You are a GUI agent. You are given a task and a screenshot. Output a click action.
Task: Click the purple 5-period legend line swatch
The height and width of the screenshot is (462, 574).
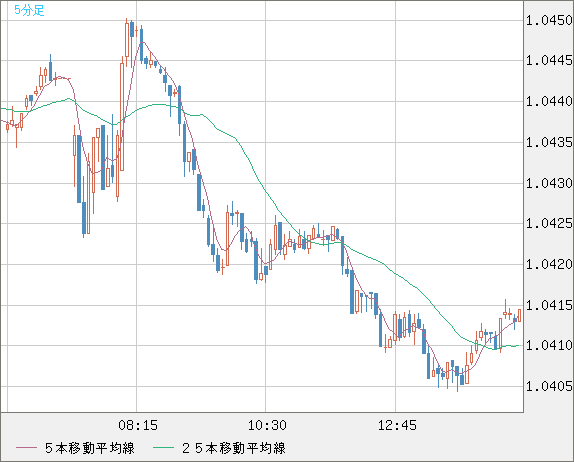click(26, 448)
